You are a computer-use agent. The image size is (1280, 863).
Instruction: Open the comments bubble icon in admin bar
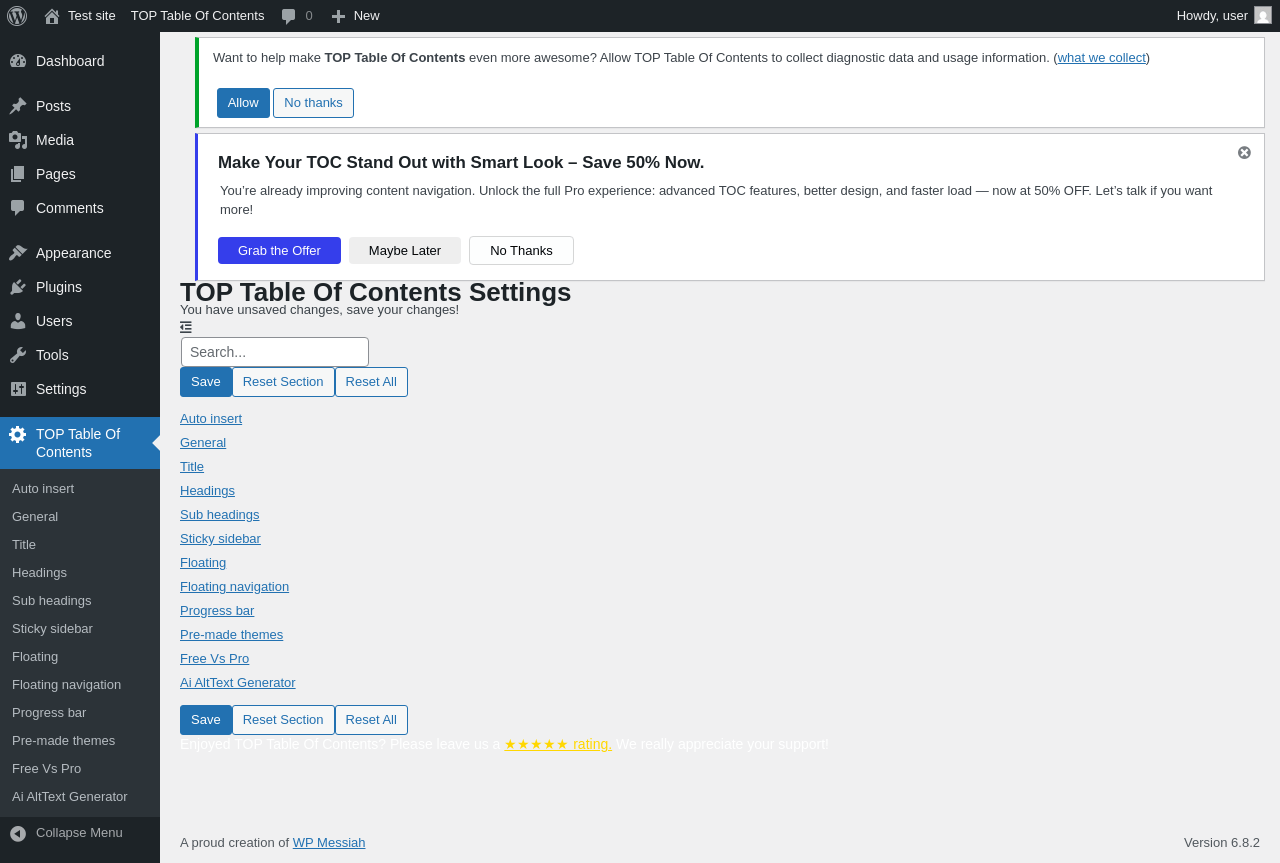288,16
